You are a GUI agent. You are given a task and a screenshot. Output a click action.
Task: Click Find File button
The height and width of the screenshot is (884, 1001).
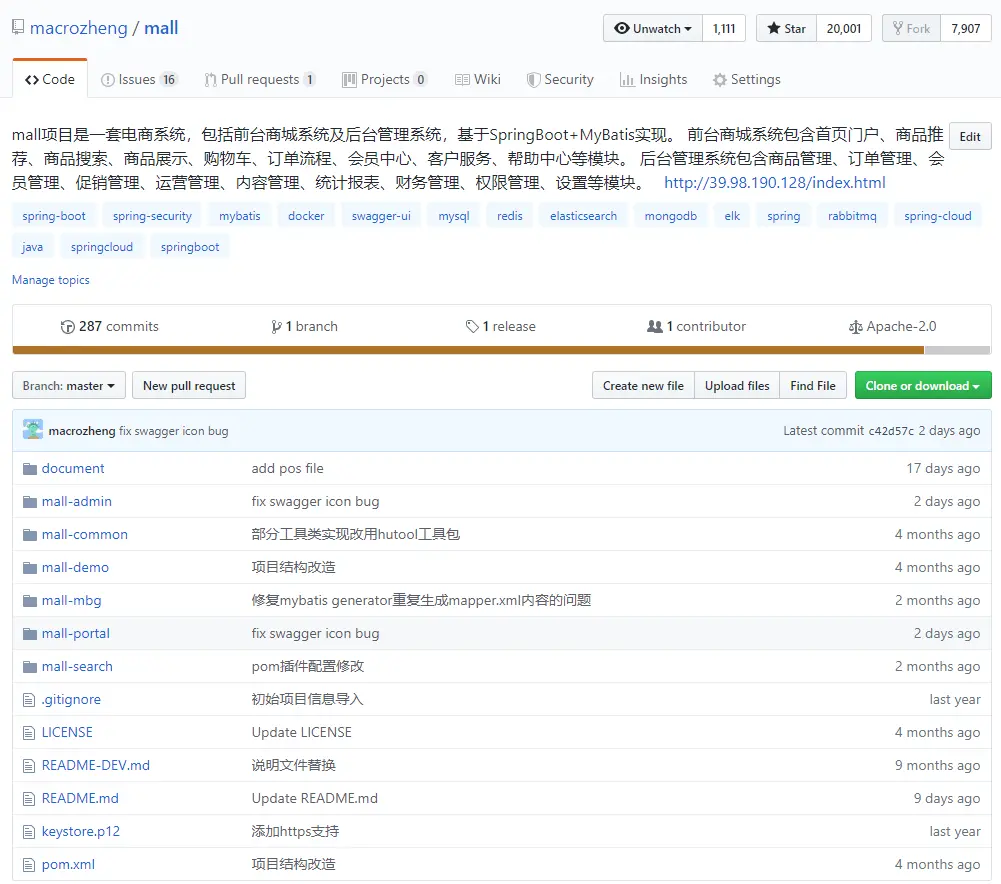[813, 386]
